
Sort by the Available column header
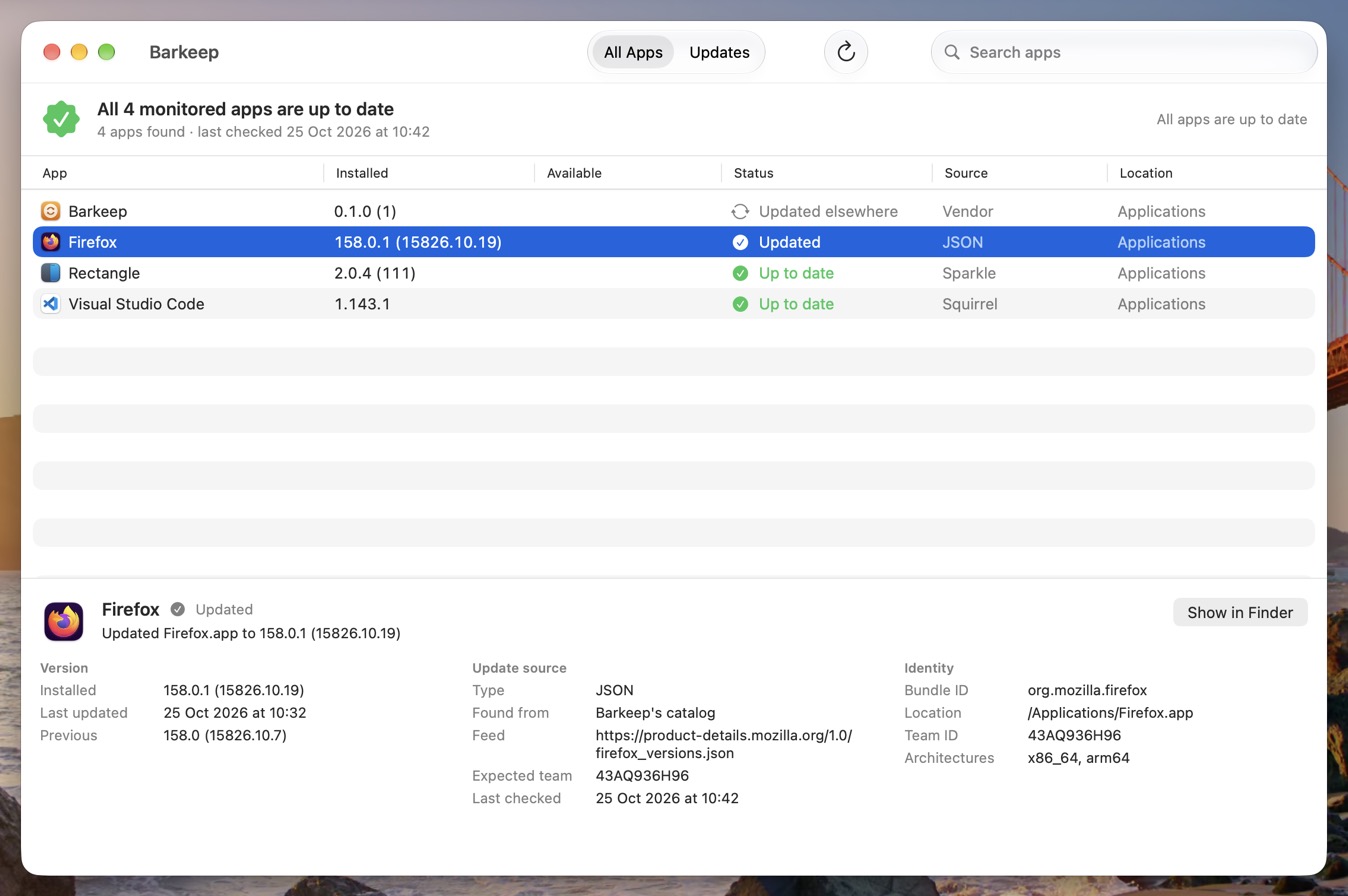click(x=574, y=173)
